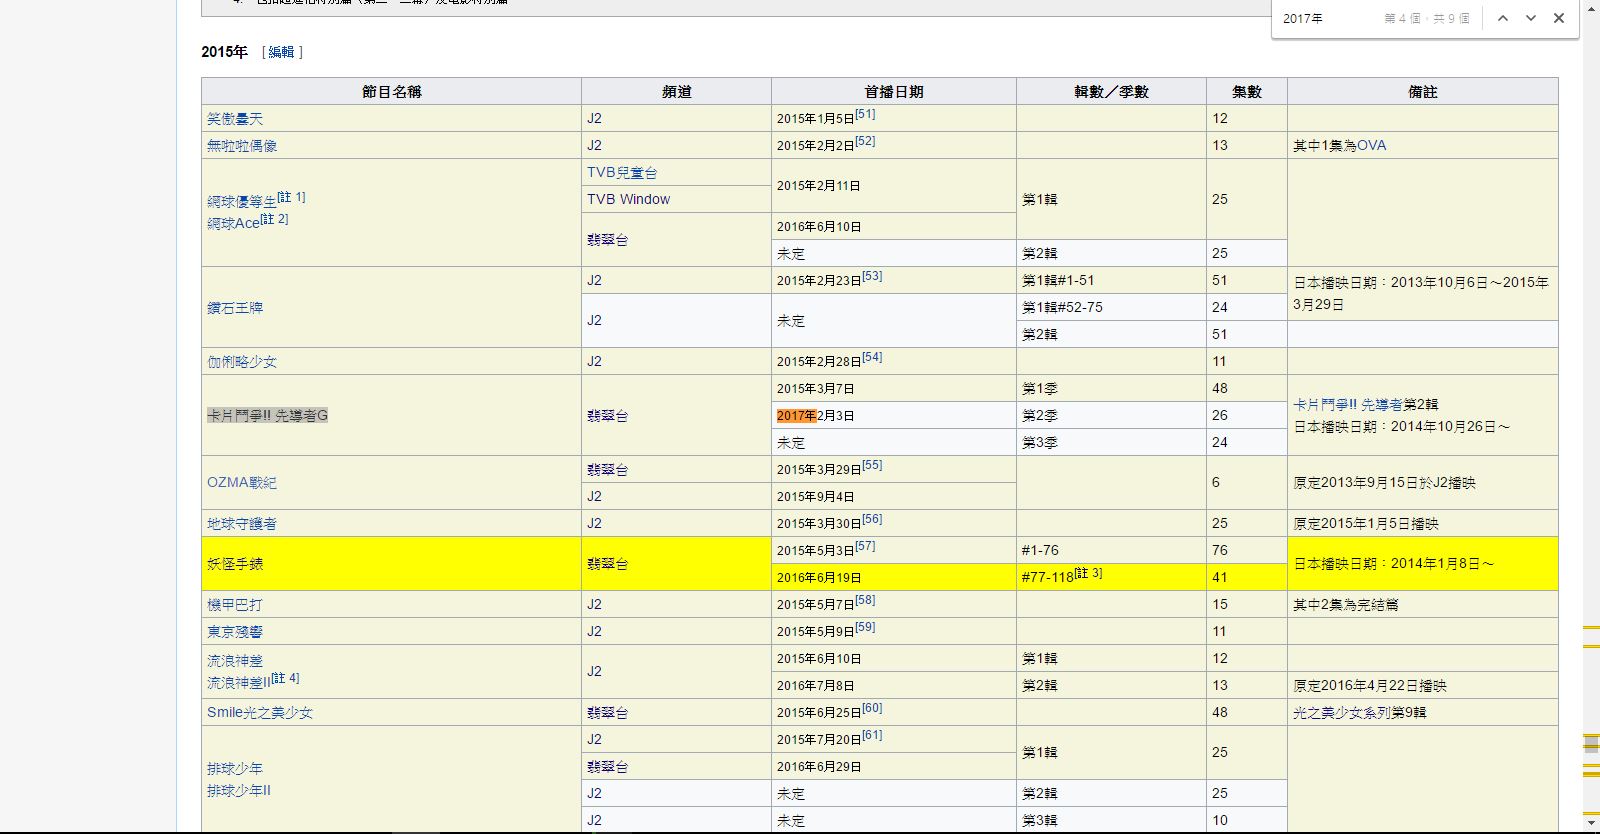This screenshot has width=1600, height=834.
Task: Click the 卡片鬥爭!! 先導者 link in remarks
Action: 1347,404
